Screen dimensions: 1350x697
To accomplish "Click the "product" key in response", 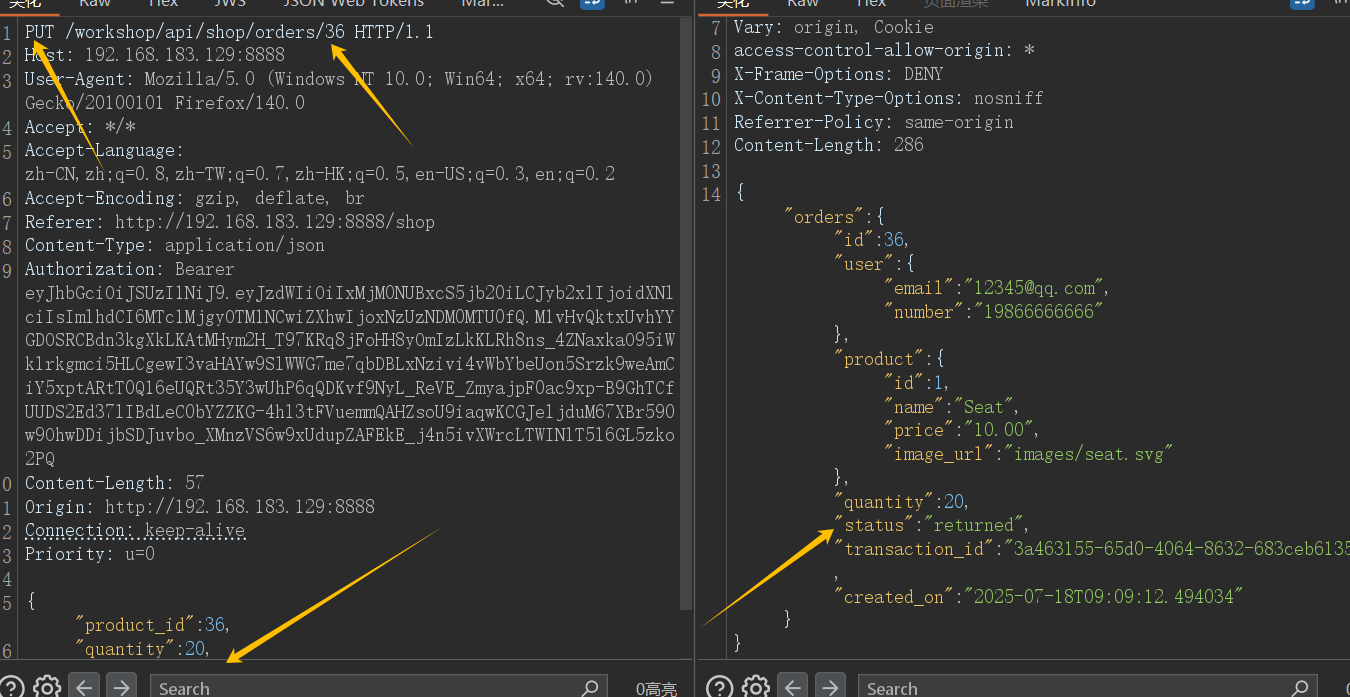I will click(879, 359).
